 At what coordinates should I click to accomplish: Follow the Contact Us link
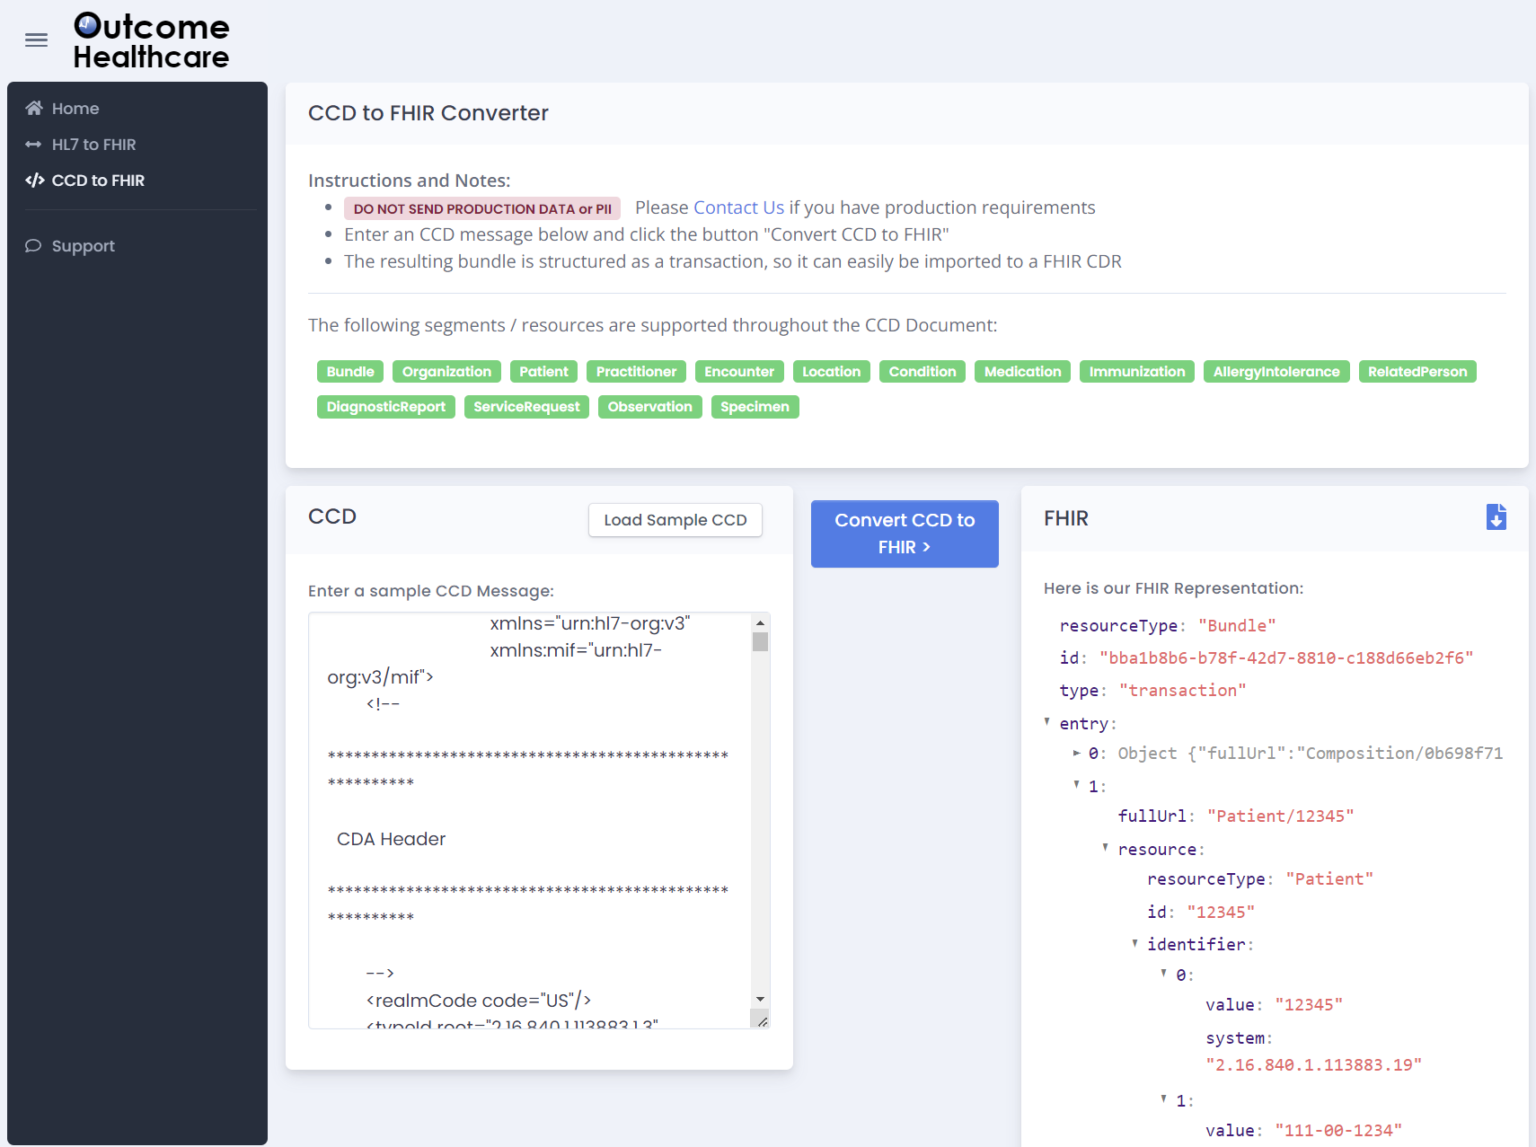[738, 207]
